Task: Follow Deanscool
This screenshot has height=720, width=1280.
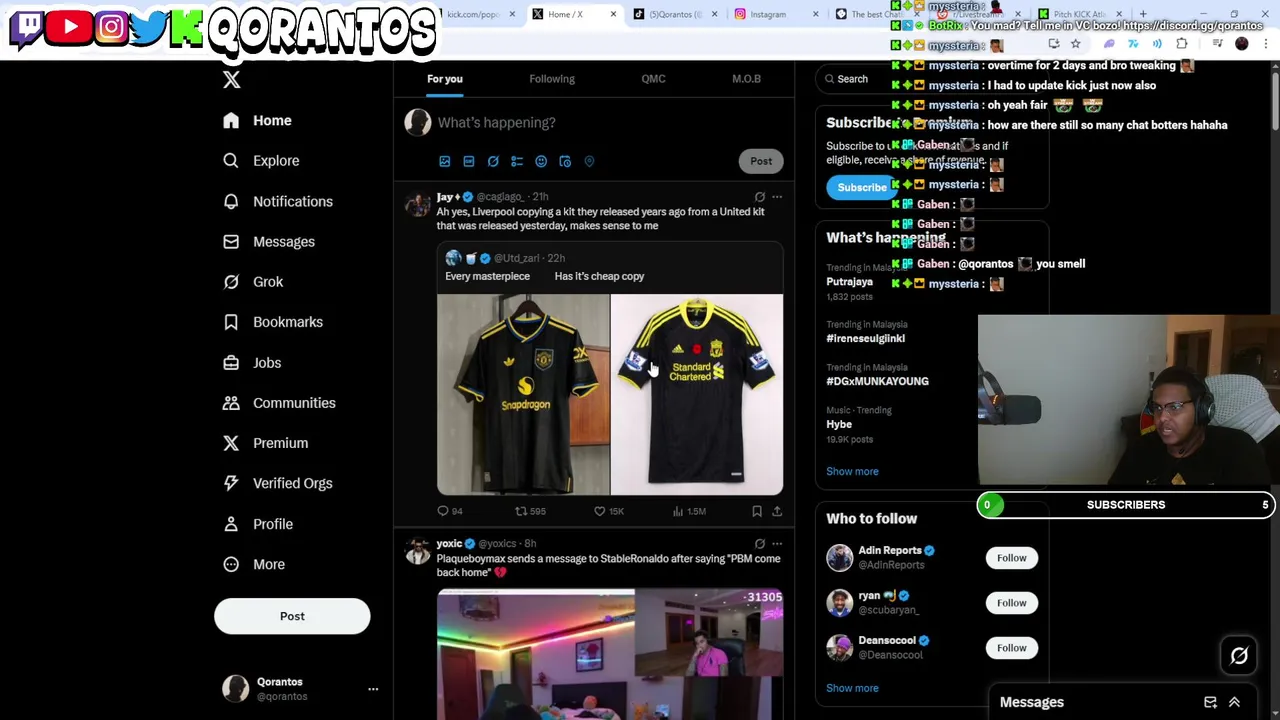Action: [x=1011, y=648]
